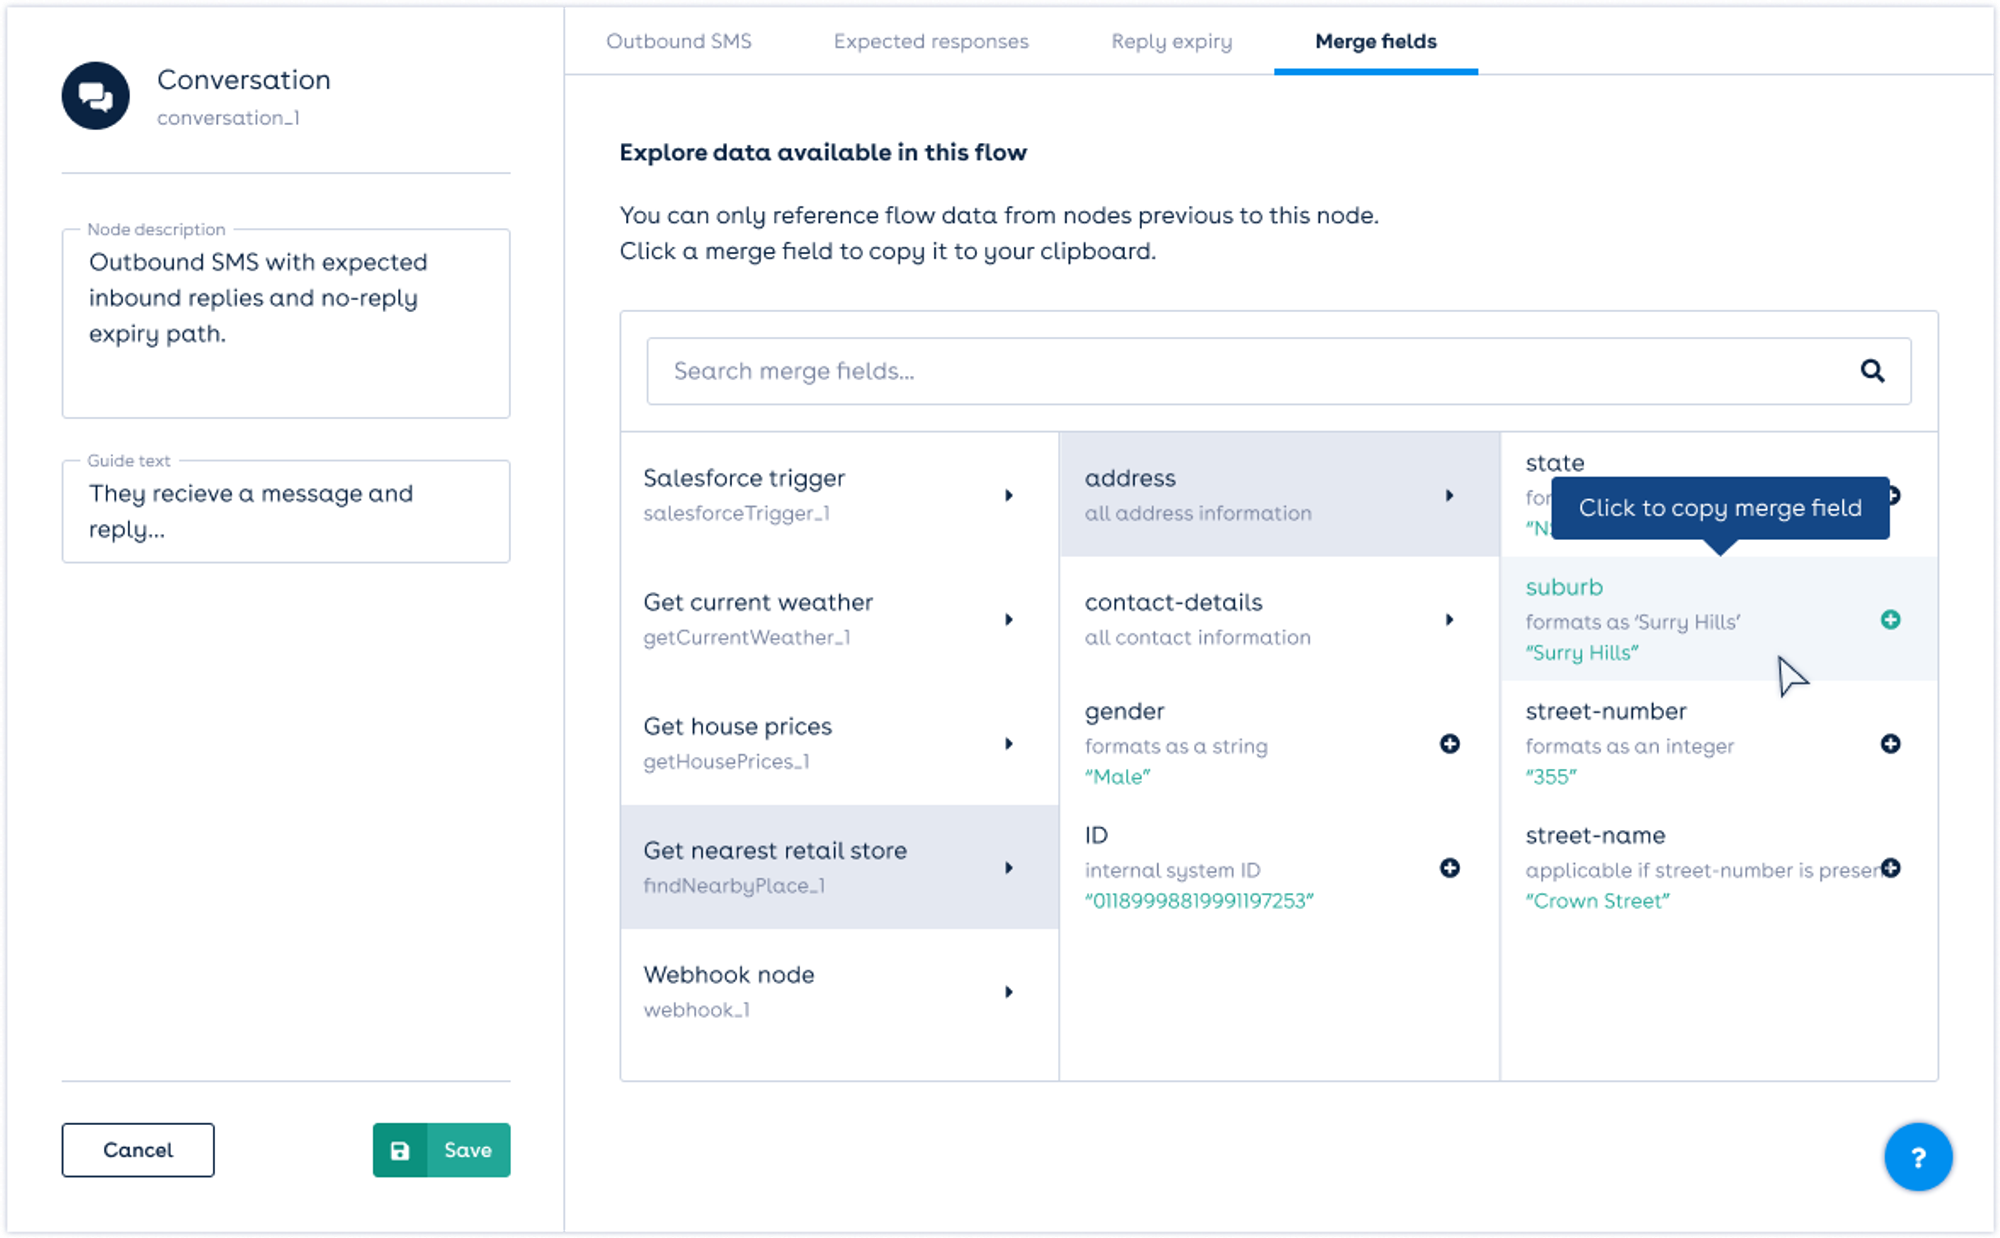The image size is (2000, 1238).
Task: Click the plus icon beside street-number
Action: tap(1890, 744)
